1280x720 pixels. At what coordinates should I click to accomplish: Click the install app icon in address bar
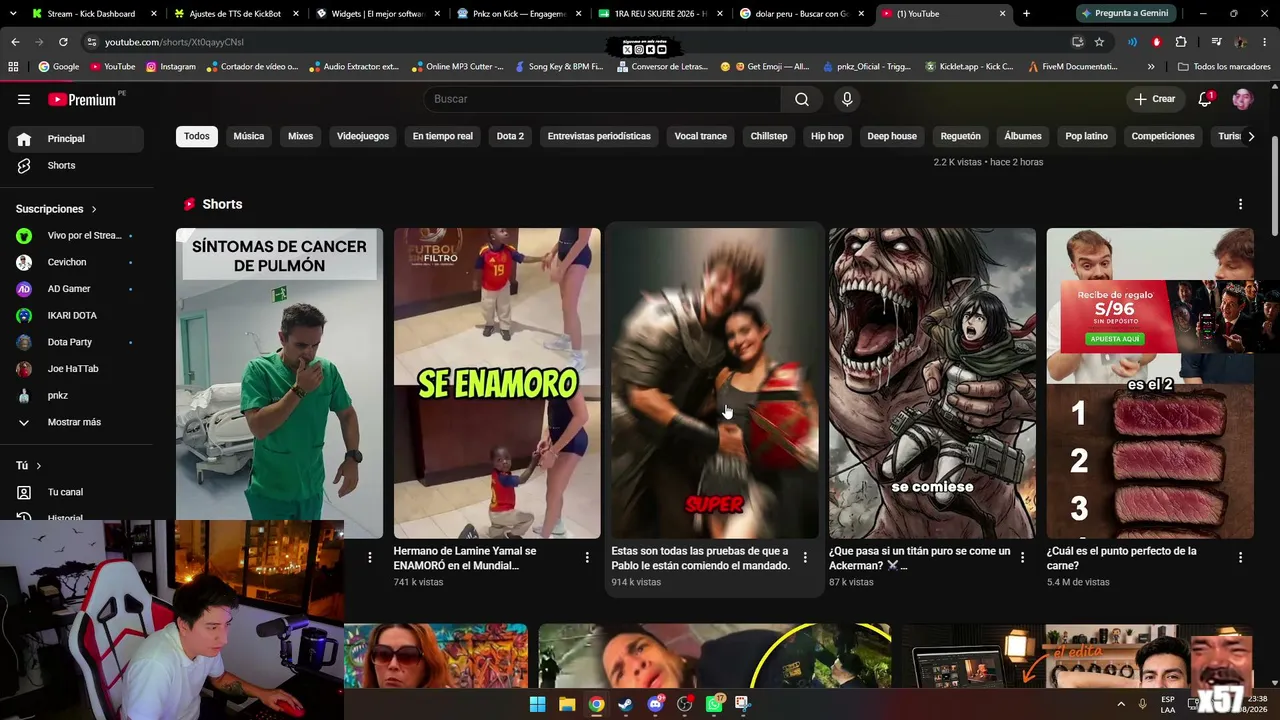(1077, 42)
